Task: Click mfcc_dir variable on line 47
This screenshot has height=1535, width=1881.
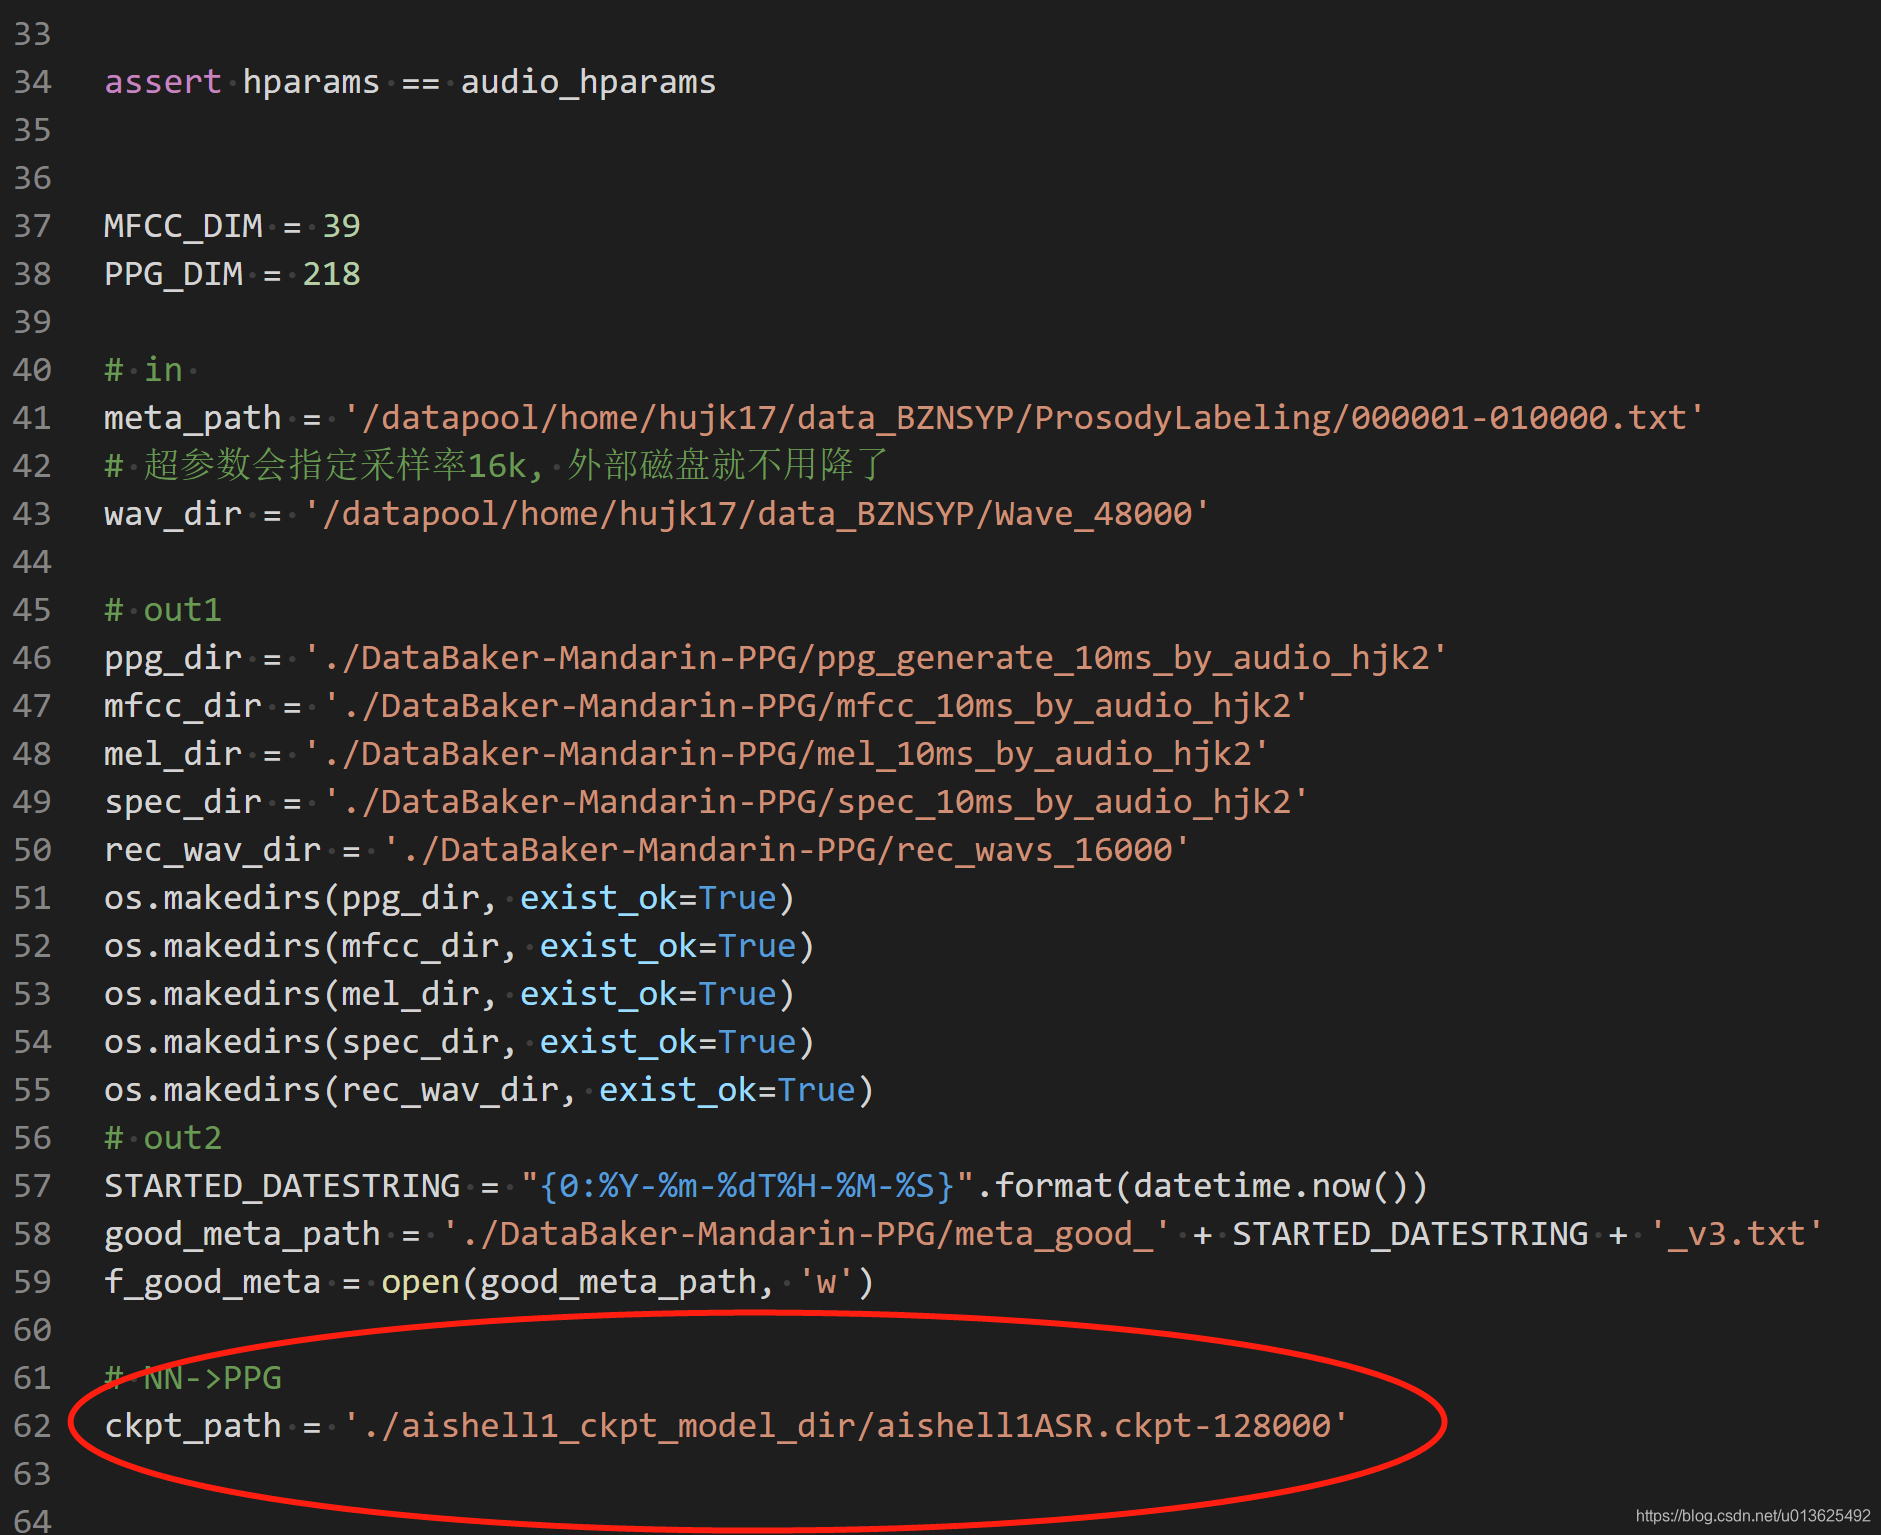Action: pyautogui.click(x=183, y=706)
